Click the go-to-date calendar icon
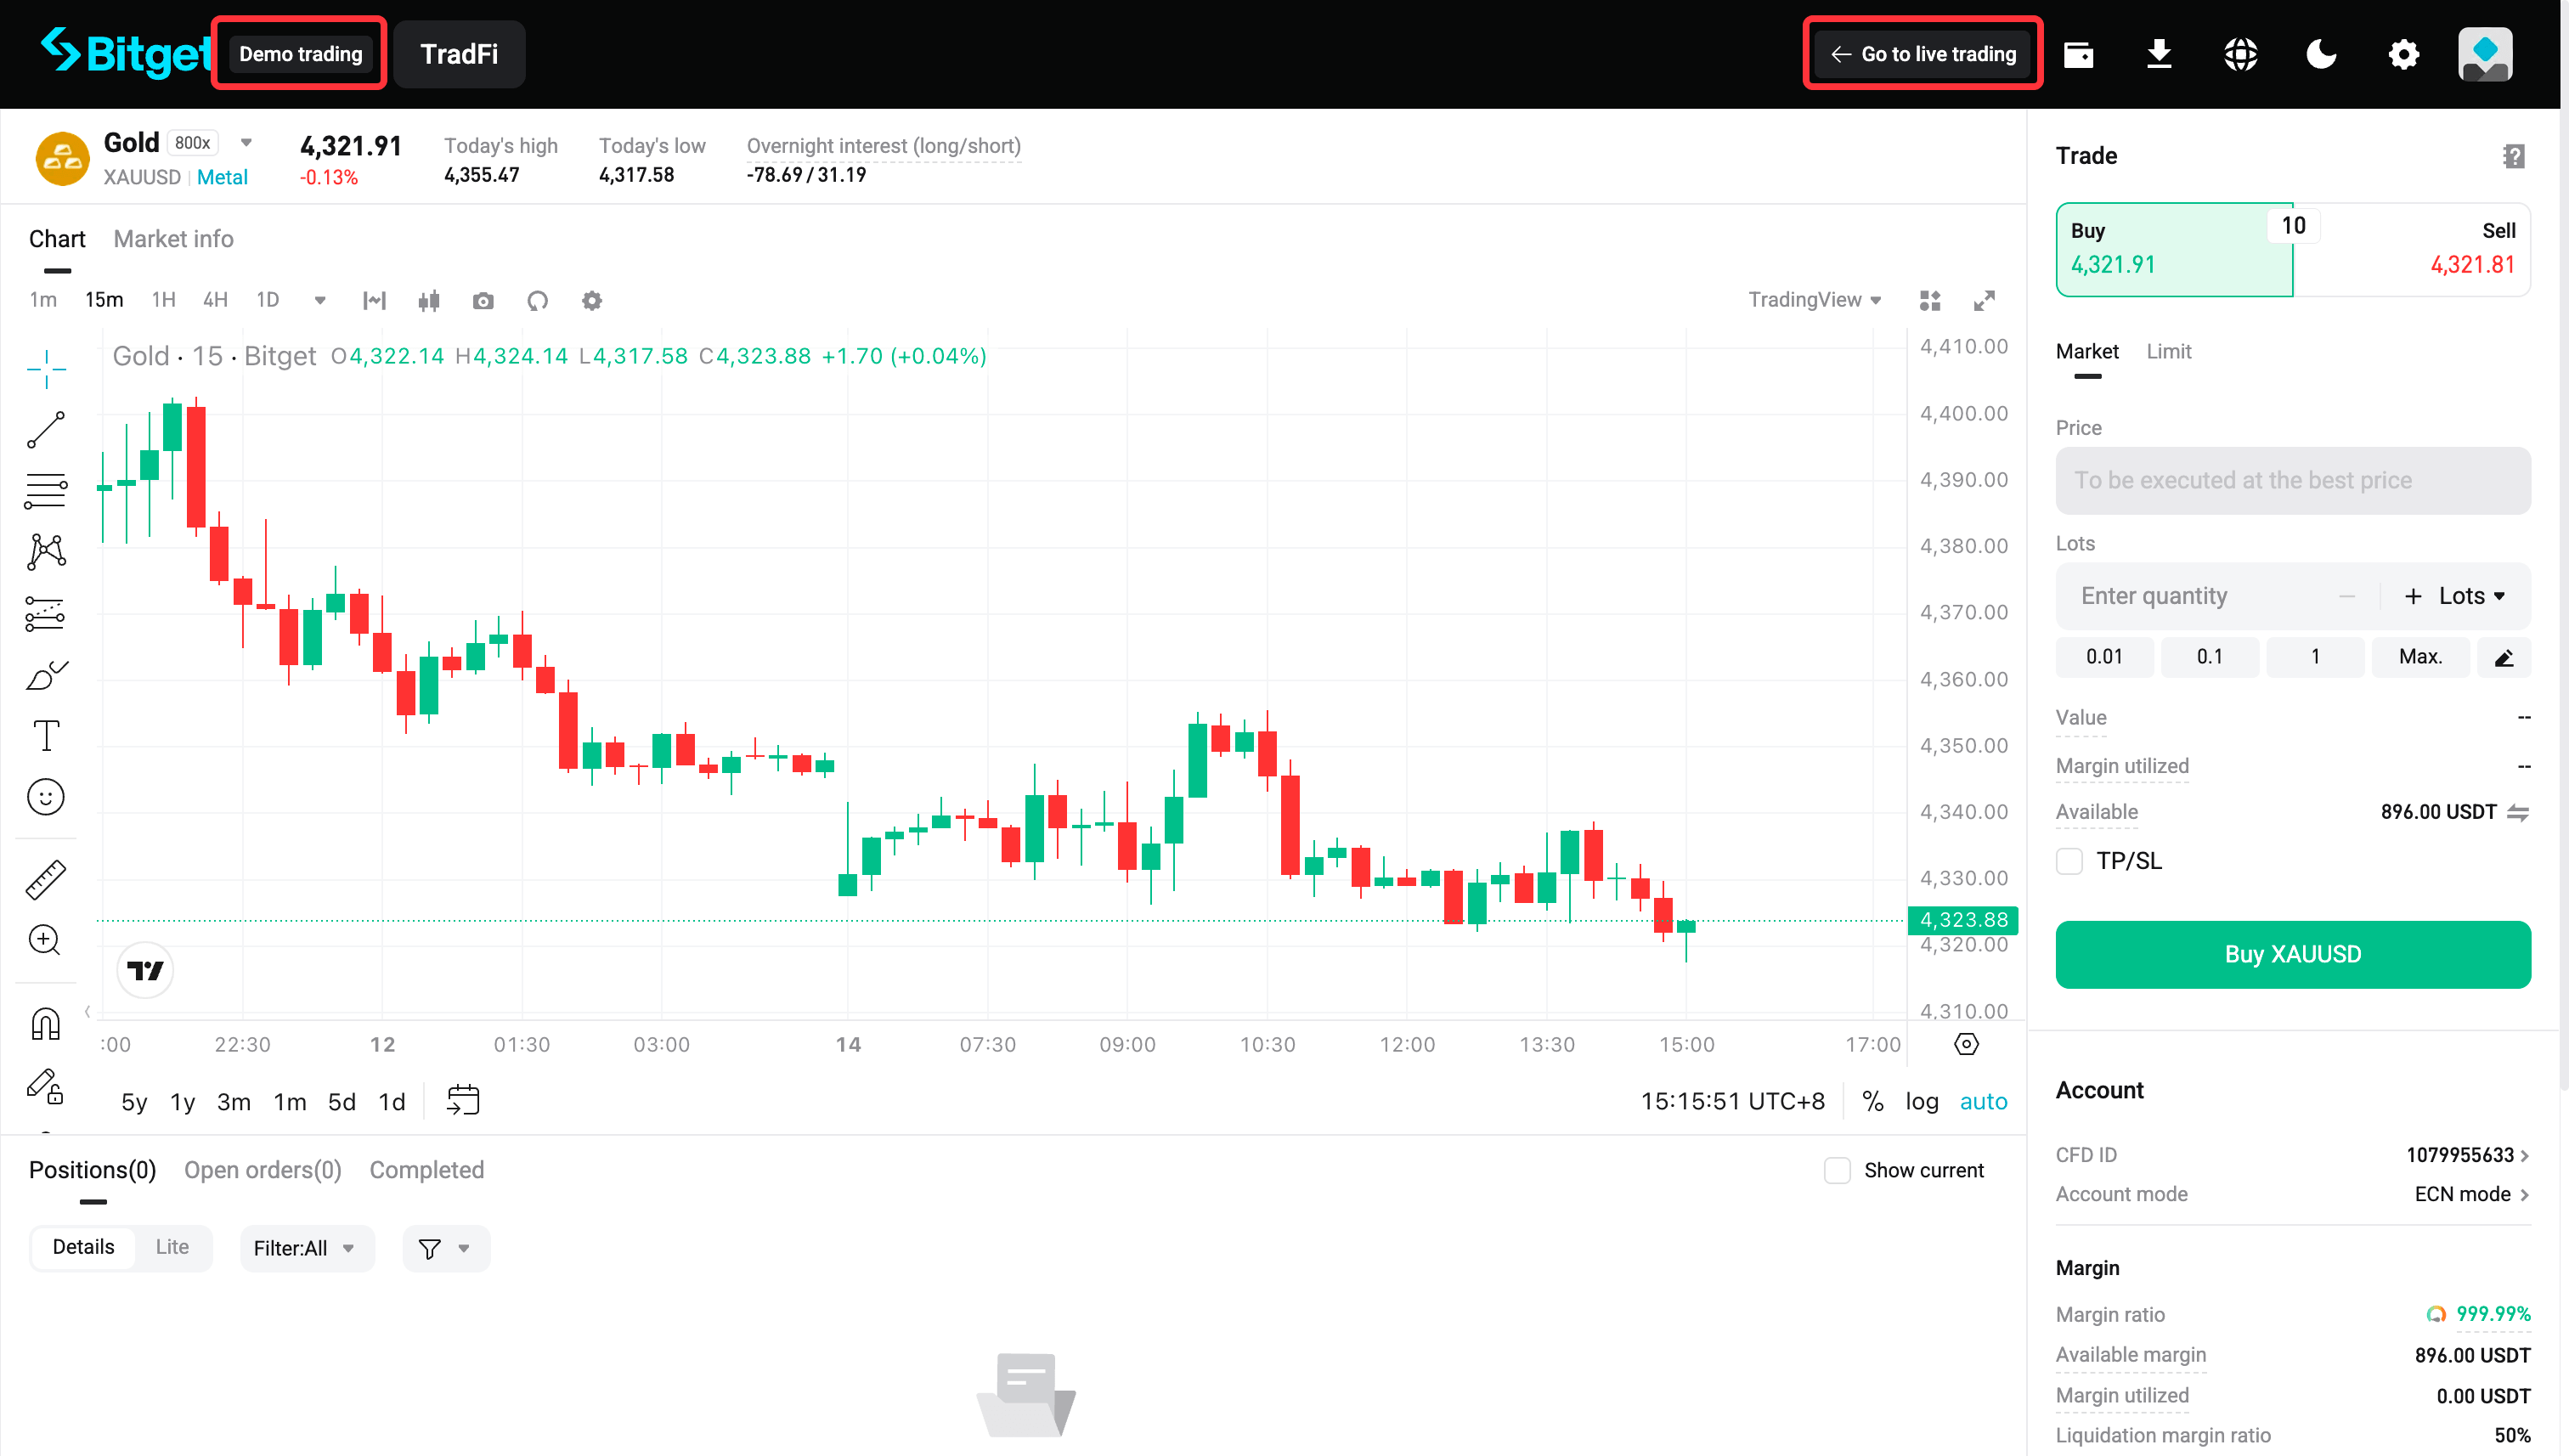 coord(463,1101)
